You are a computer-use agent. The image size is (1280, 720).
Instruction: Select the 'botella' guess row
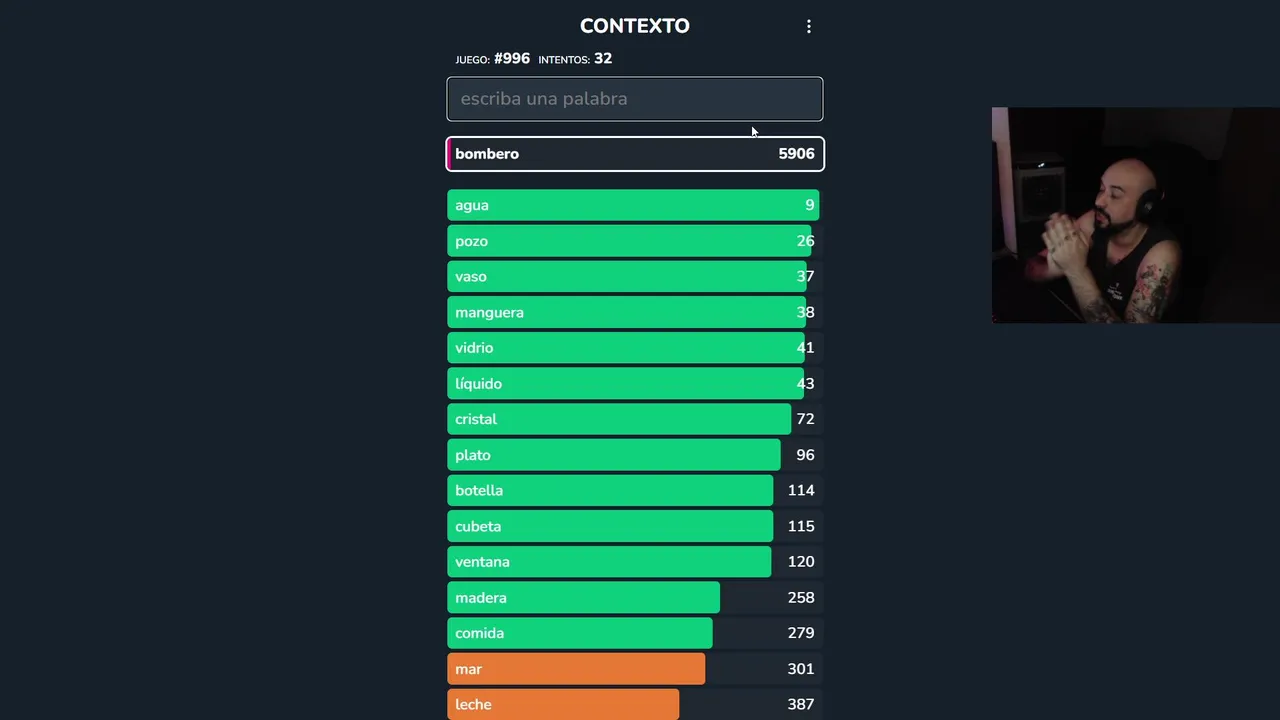tap(634, 491)
